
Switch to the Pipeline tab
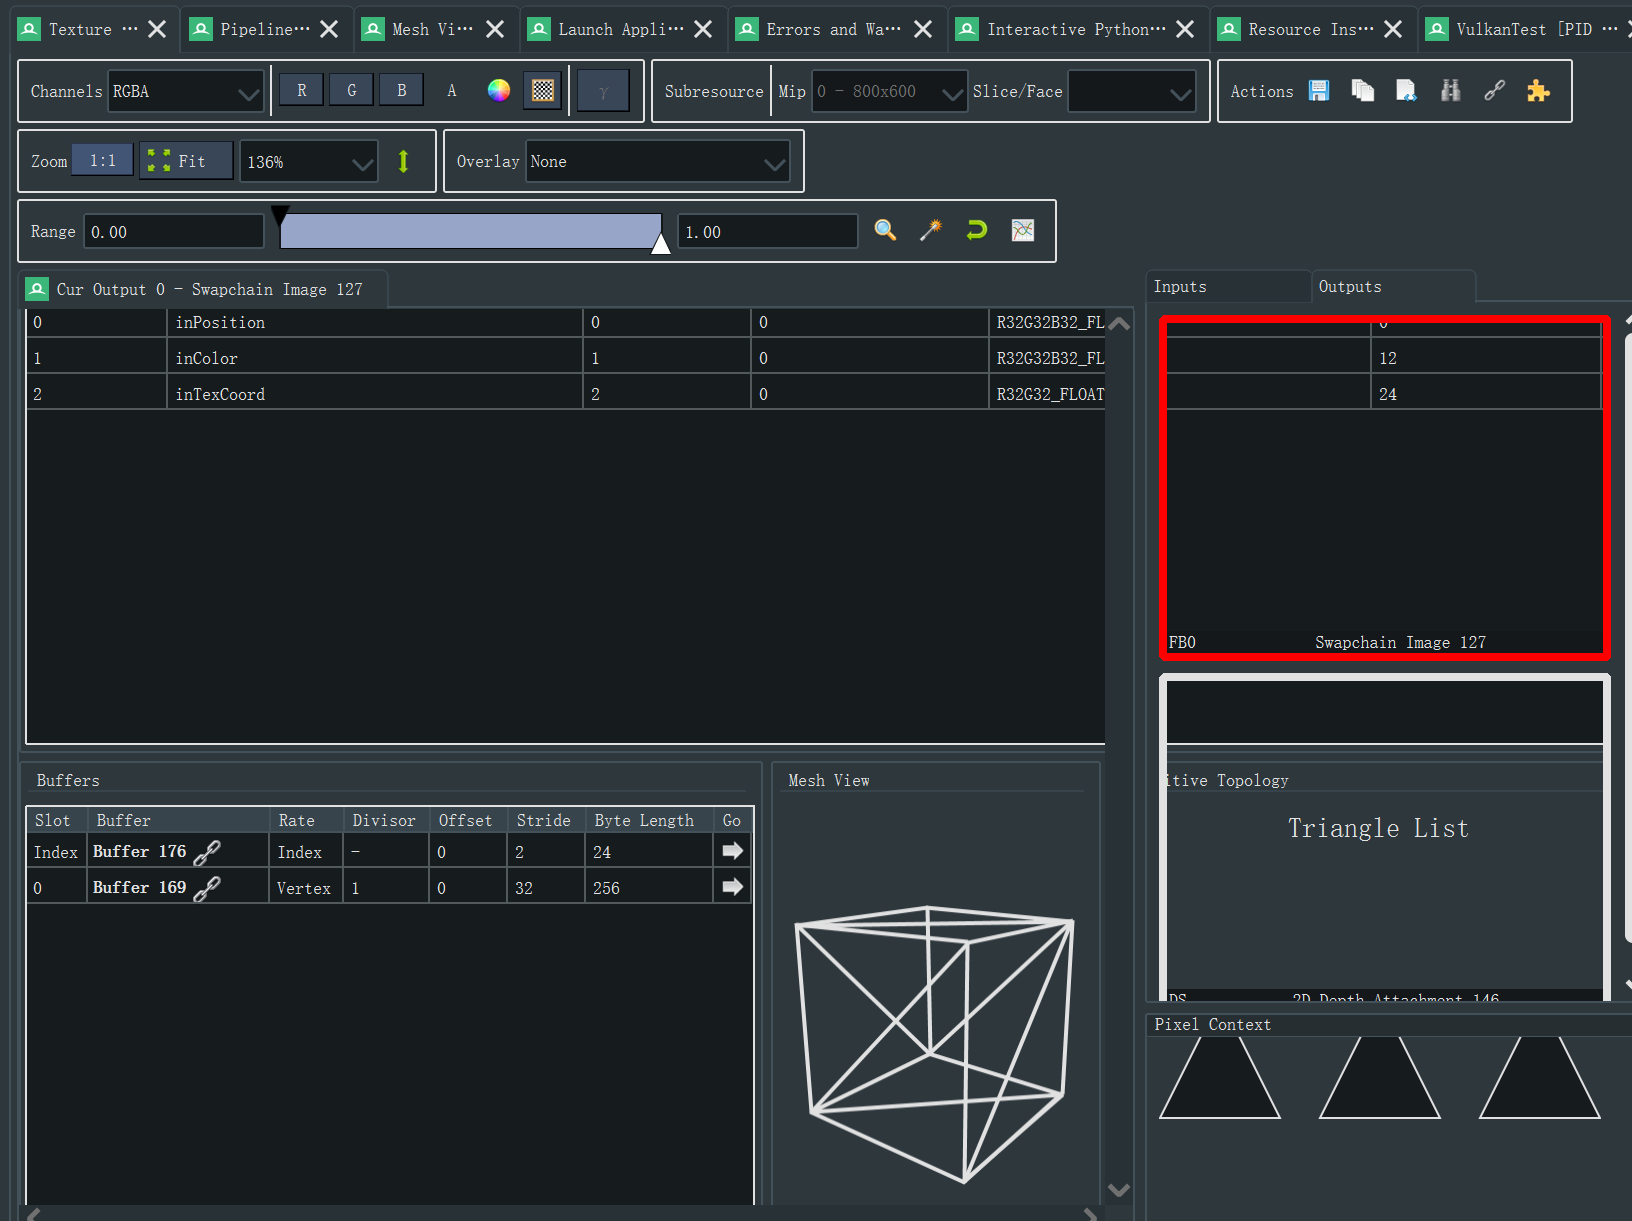264,29
